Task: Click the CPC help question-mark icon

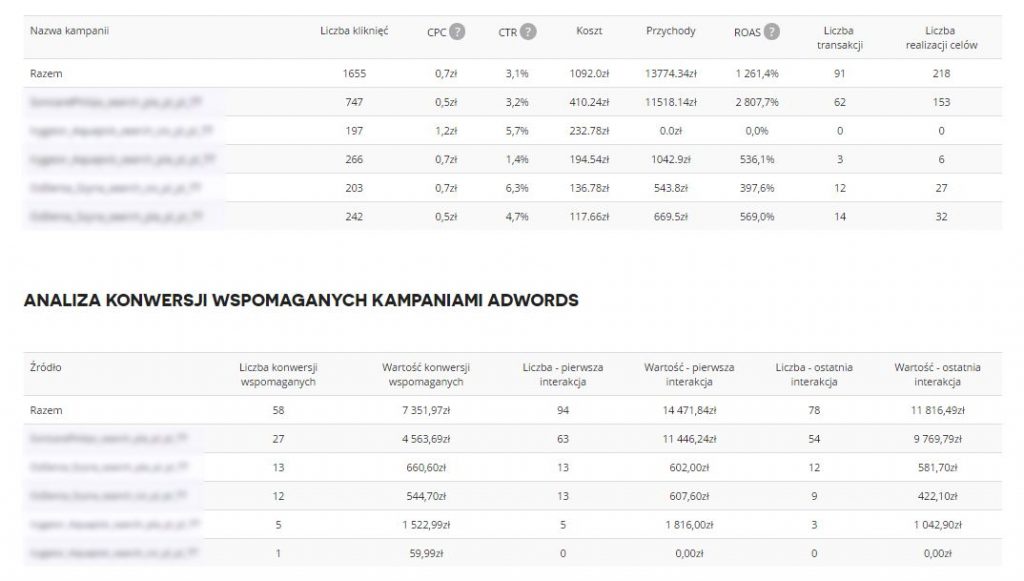Action: click(x=457, y=31)
